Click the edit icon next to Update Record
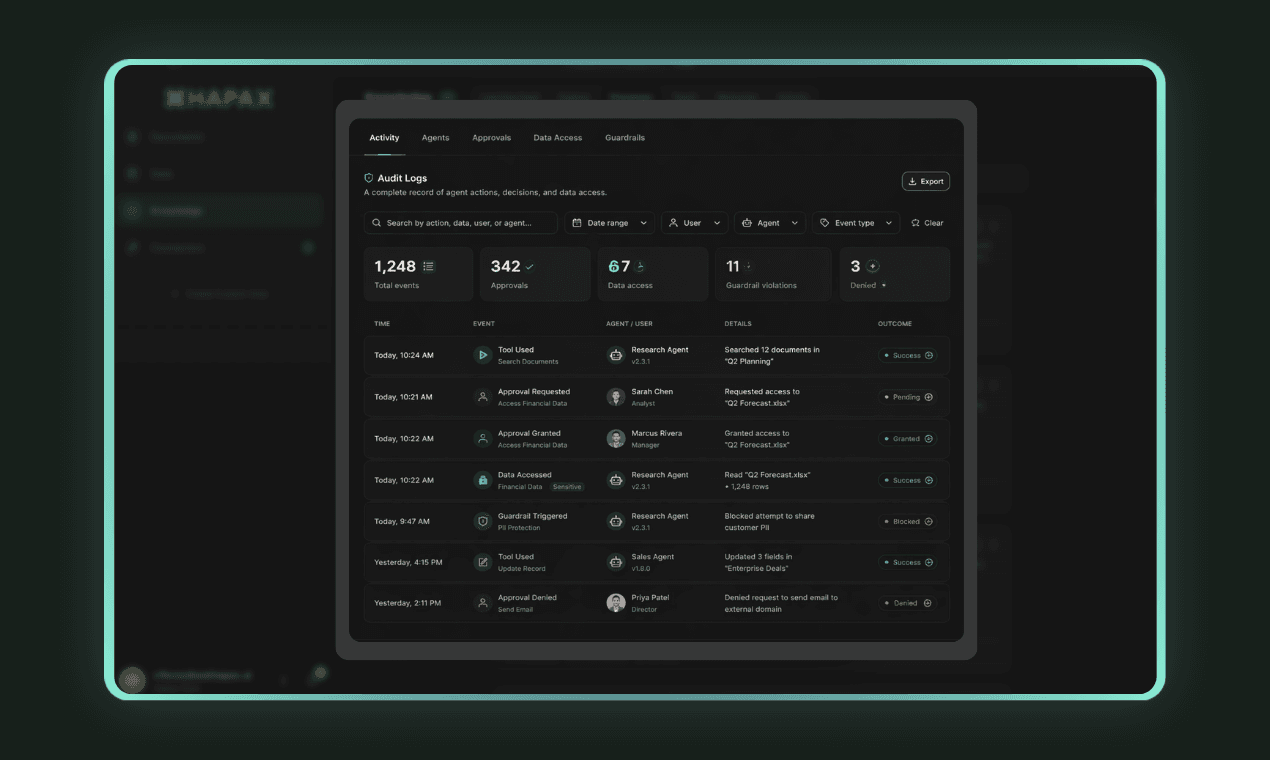 483,562
